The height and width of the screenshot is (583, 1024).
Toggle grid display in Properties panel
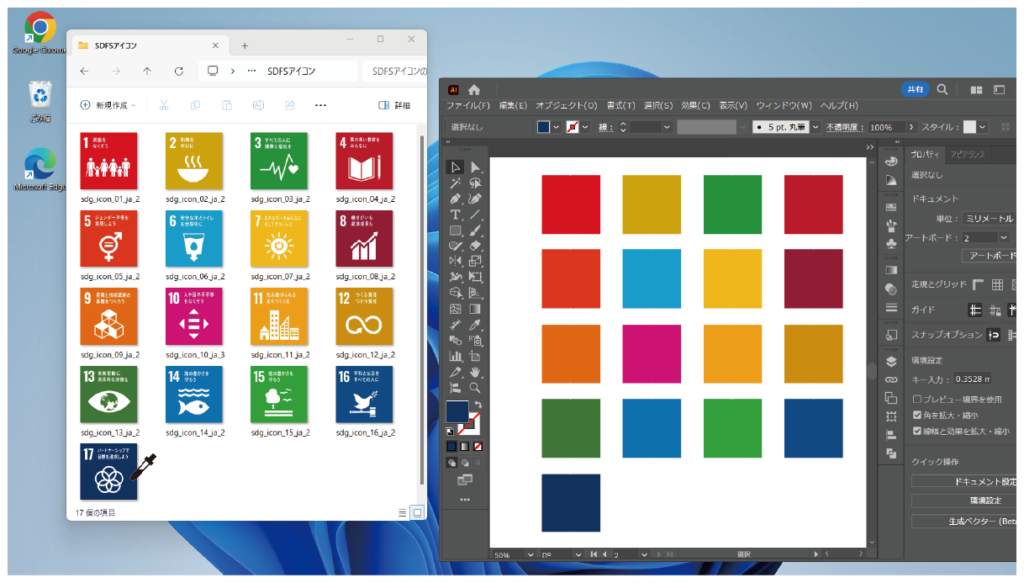click(997, 284)
